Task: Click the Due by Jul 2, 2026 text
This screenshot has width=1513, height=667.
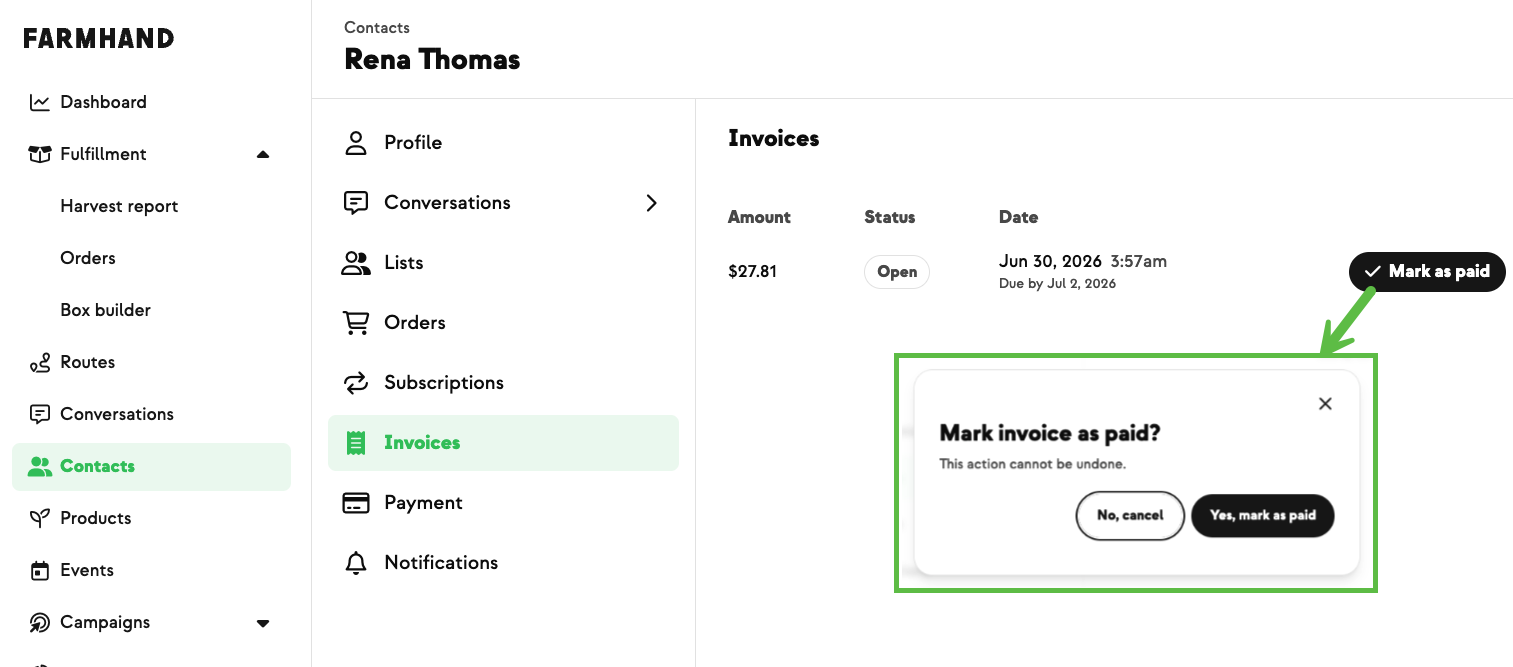Action: [1057, 284]
